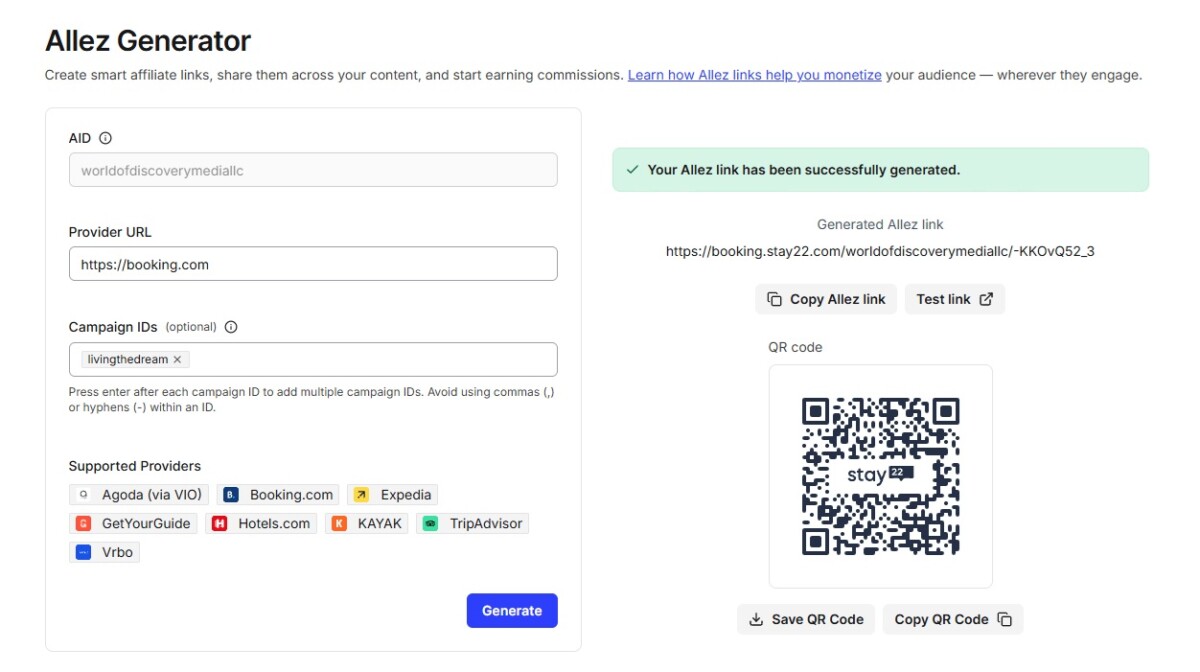The image size is (1200, 672).
Task: Open the Test link button
Action: point(955,299)
